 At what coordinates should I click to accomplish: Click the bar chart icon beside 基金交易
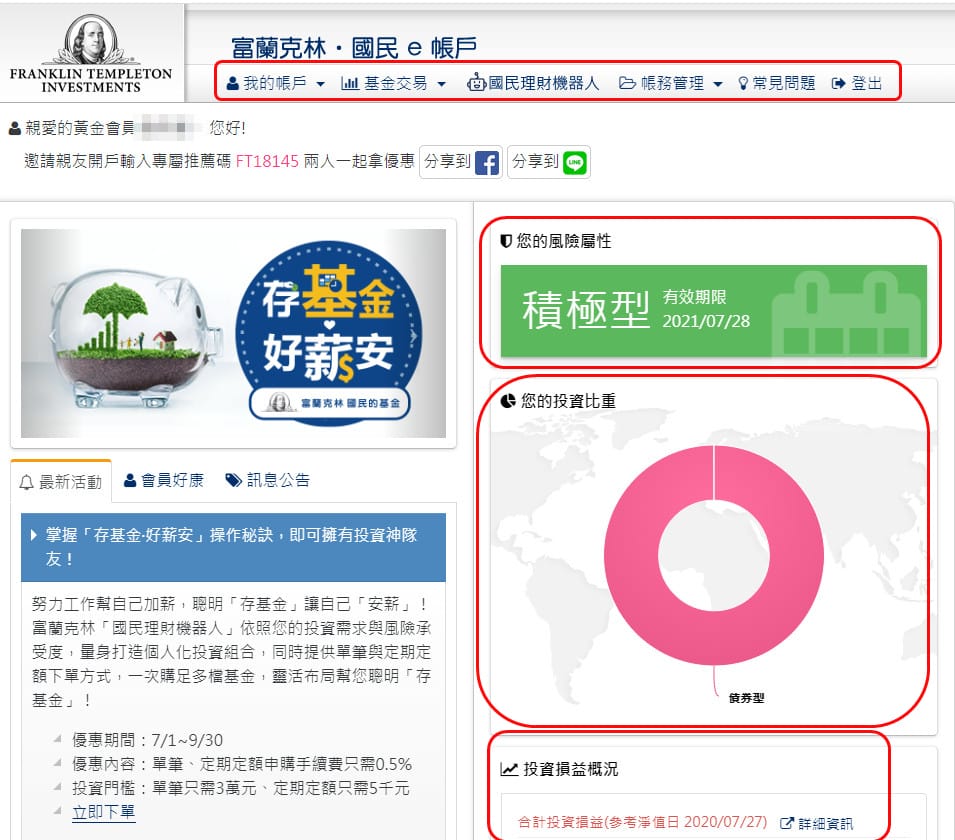pyautogui.click(x=350, y=83)
